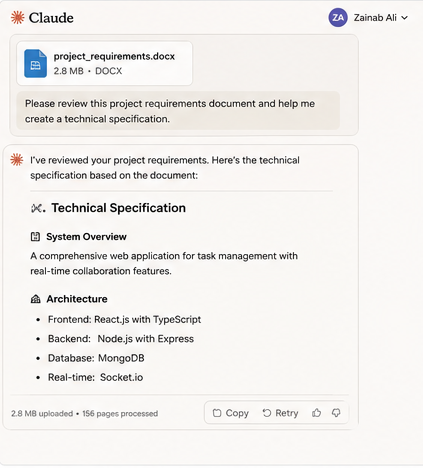Viewport: 423px width, 468px height.
Task: Give the response a thumbs up
Action: point(316,413)
